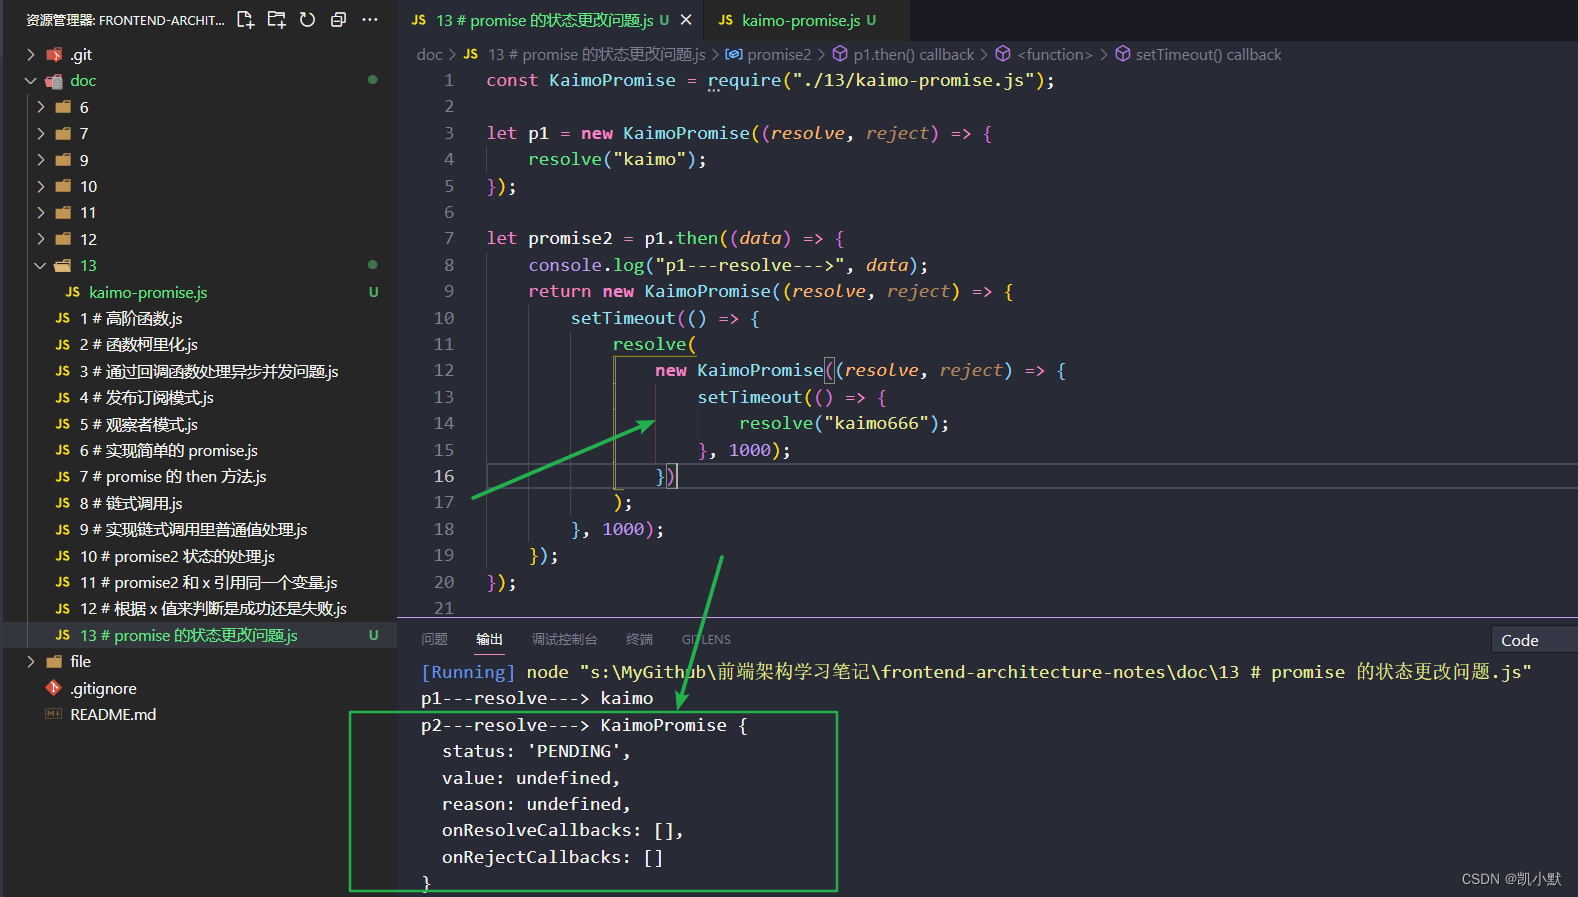The width and height of the screenshot is (1578, 897).
Task: Click '<function>' breadcrumb item
Action: [1055, 55]
